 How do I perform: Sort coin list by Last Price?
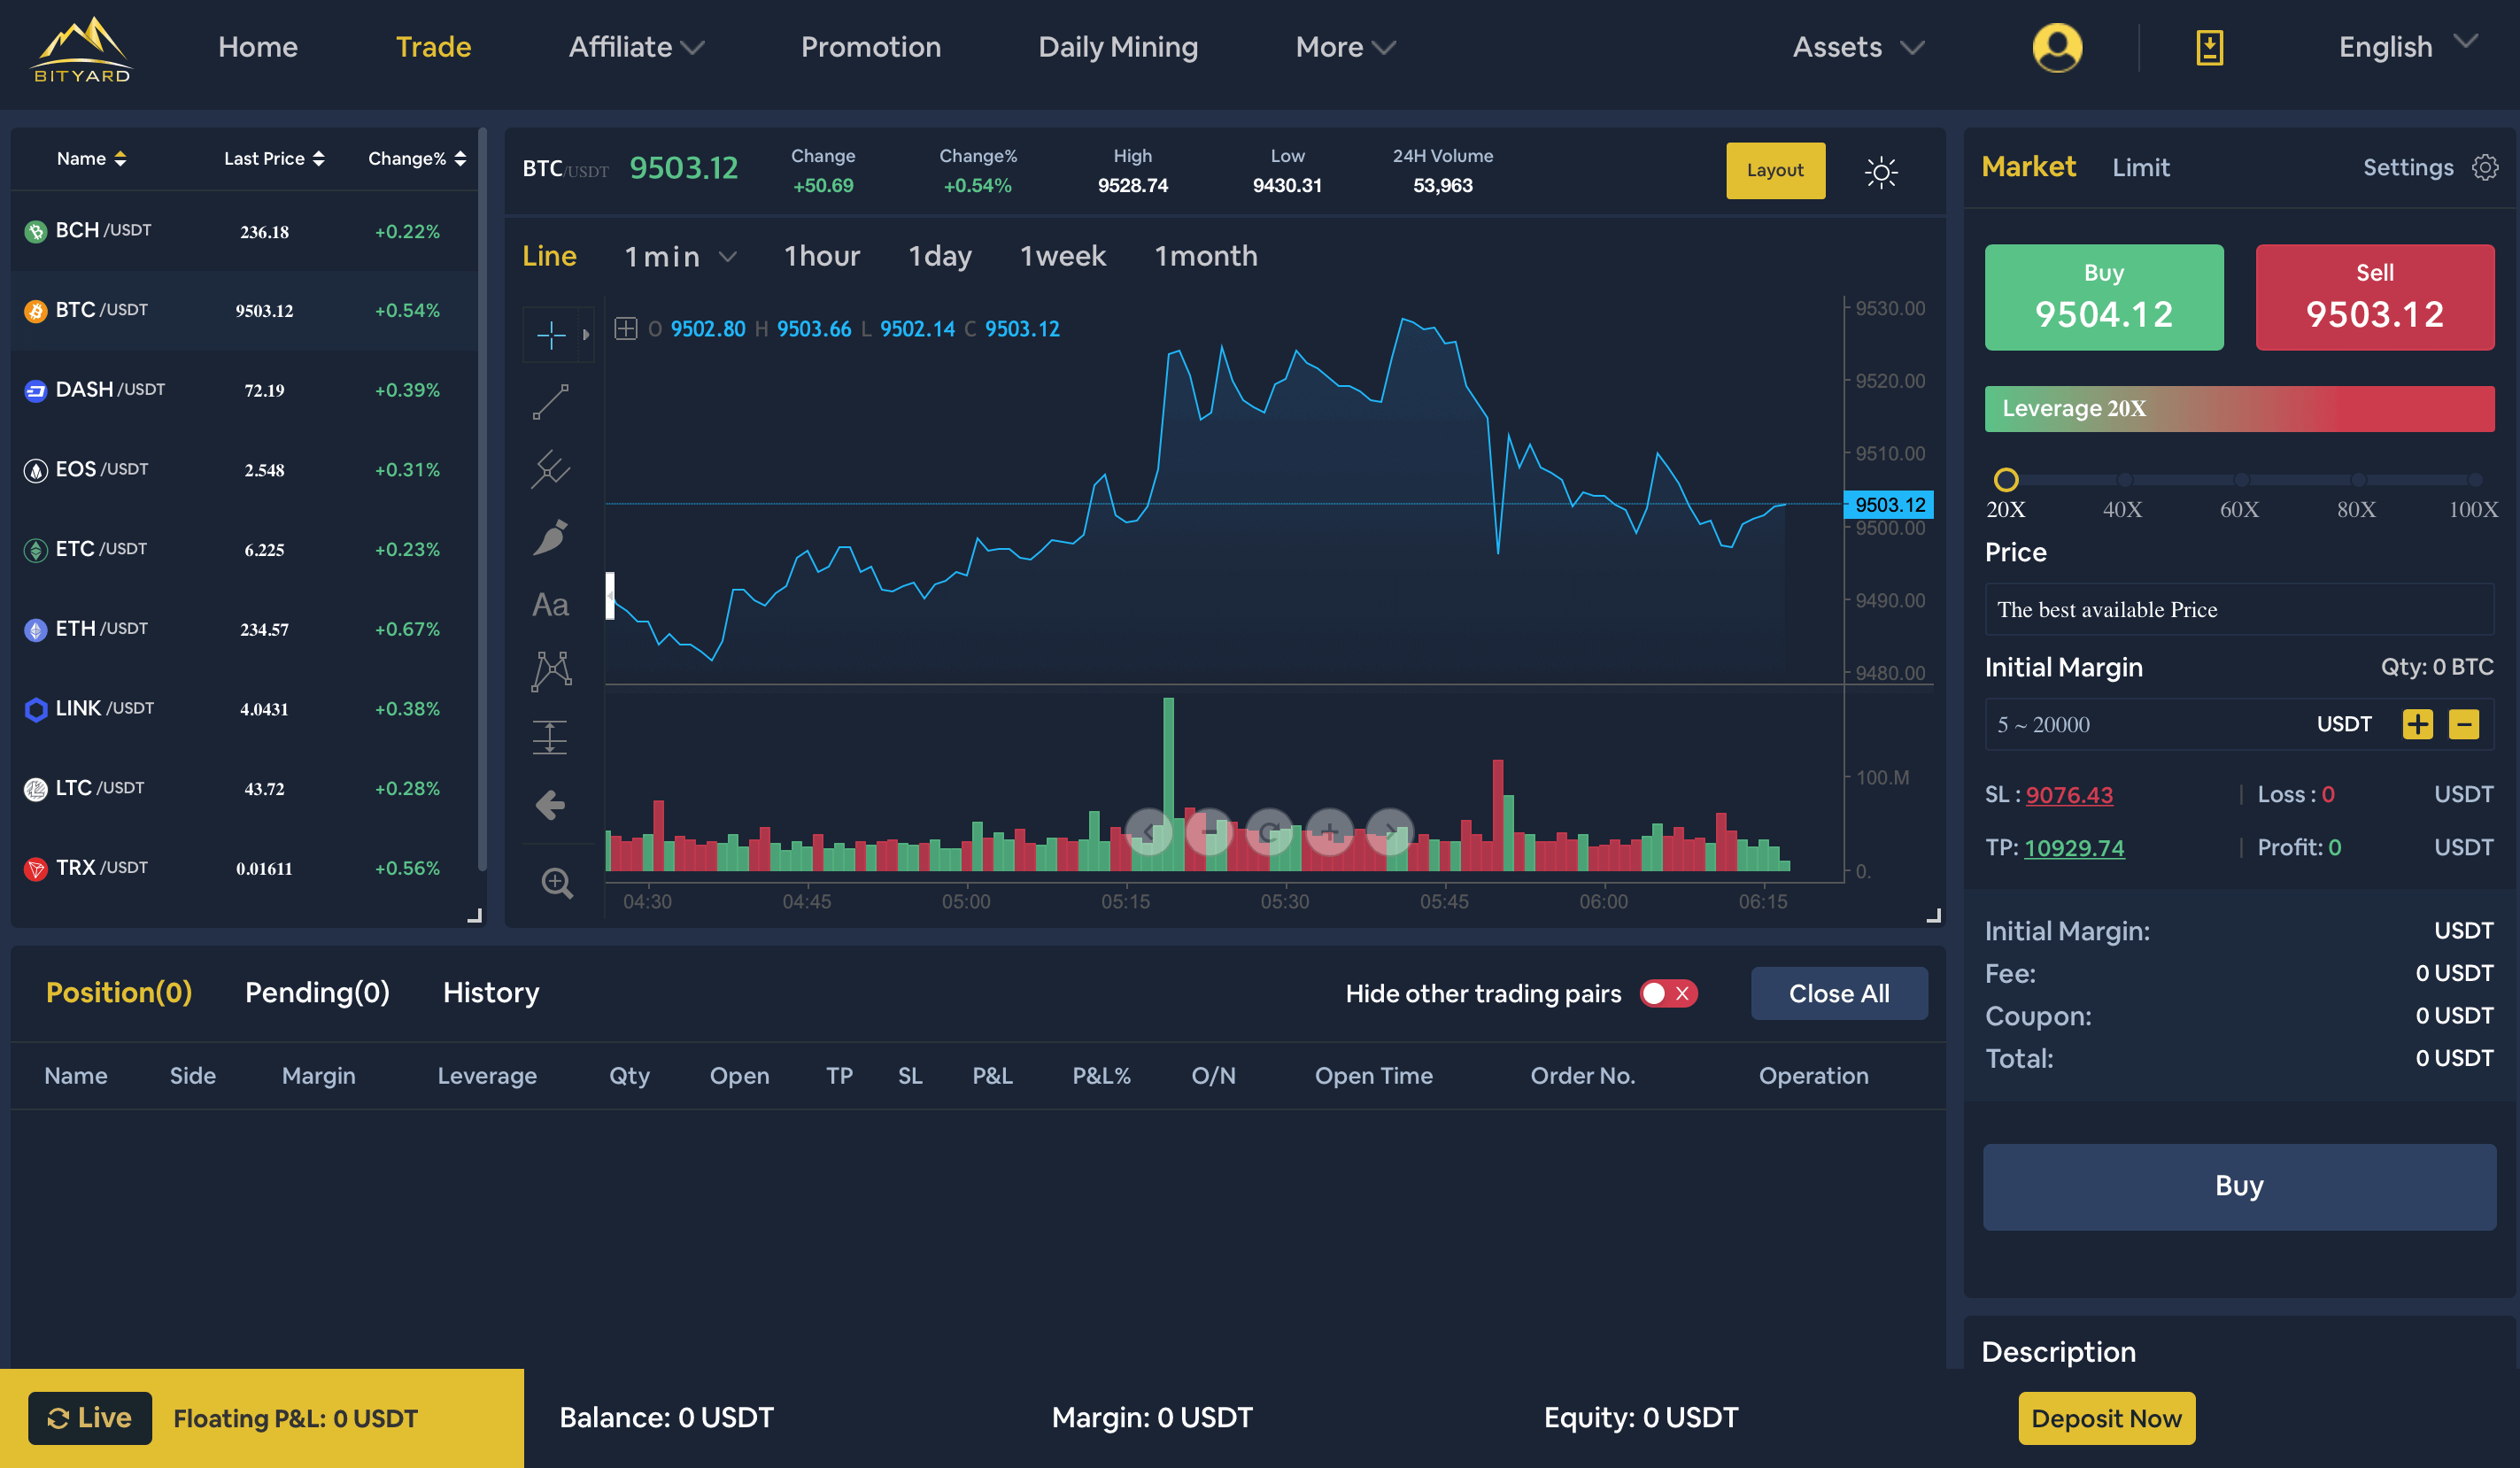coord(274,158)
